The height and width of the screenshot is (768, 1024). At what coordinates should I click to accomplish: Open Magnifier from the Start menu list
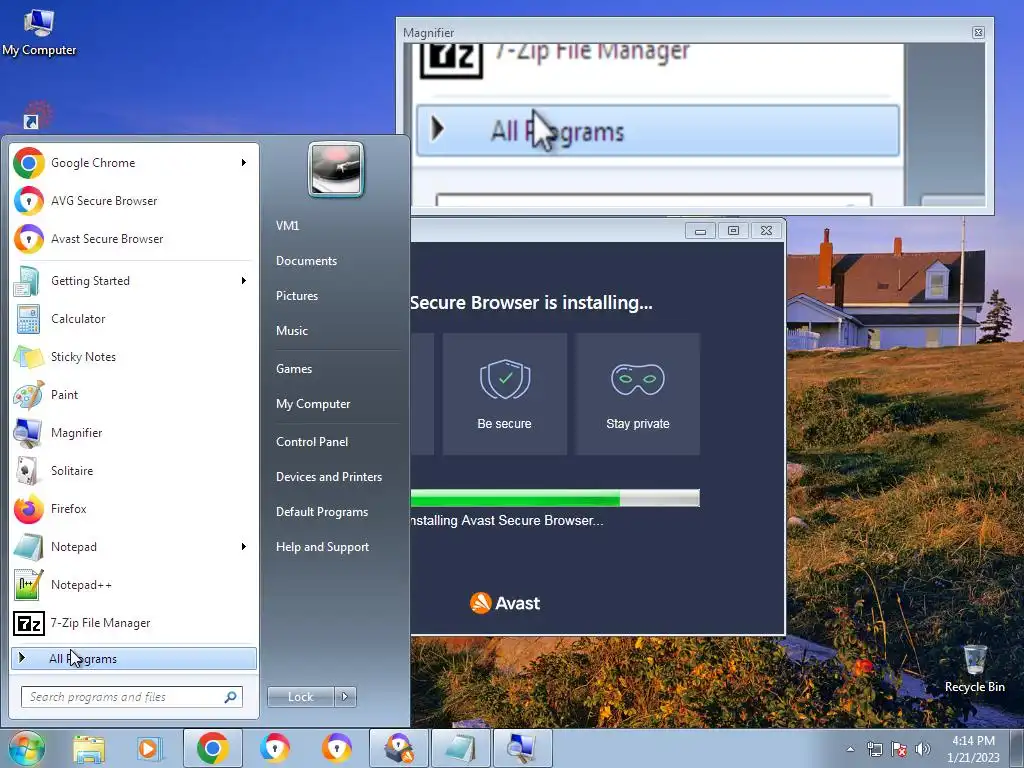(134, 432)
